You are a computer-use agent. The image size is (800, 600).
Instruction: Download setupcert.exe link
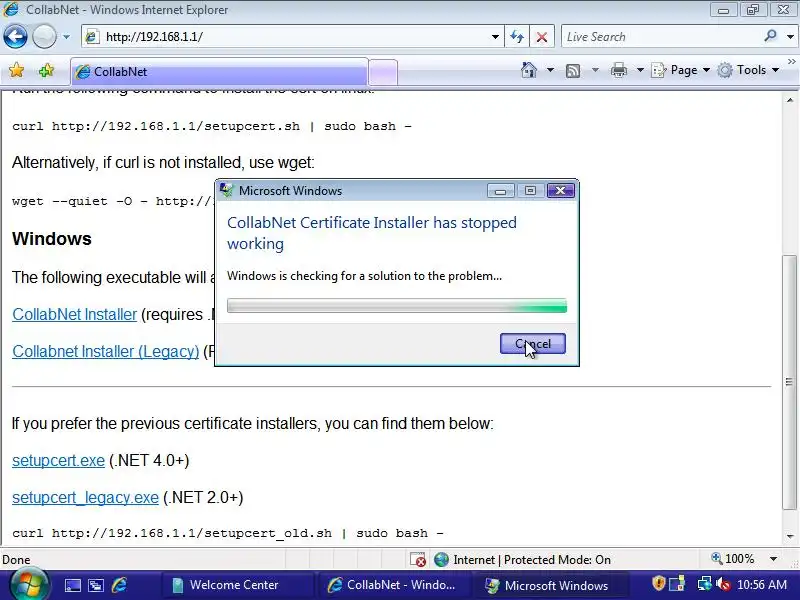[58, 460]
